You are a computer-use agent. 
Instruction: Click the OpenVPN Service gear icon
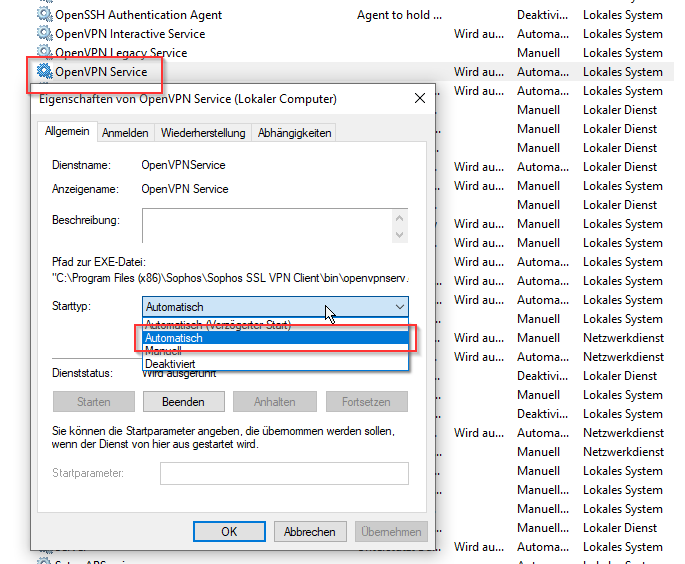click(44, 71)
